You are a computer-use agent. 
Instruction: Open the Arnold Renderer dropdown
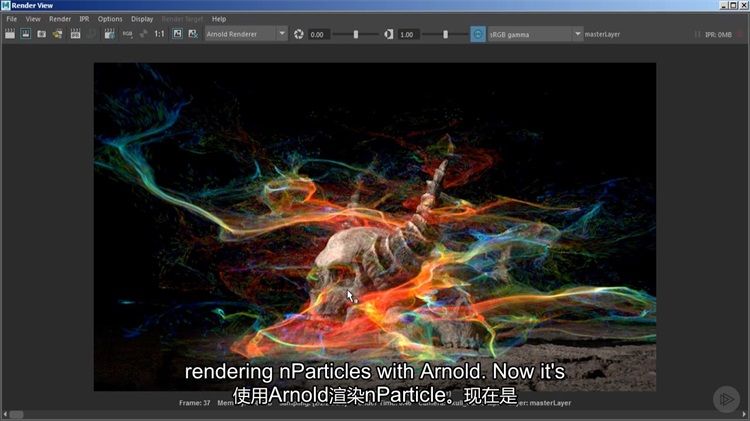tap(246, 34)
